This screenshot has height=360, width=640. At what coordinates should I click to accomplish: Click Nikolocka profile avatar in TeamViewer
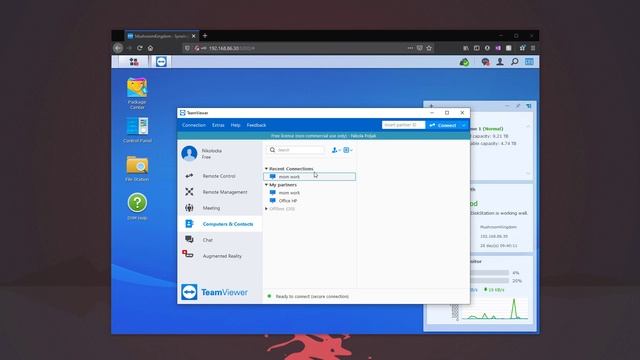pyautogui.click(x=189, y=153)
